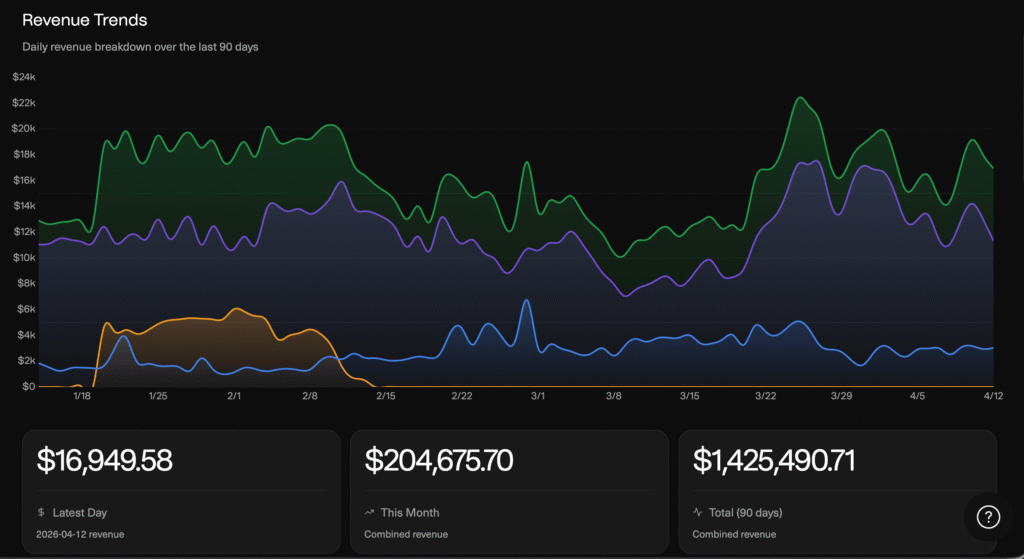
Task: Click the trending arrow icon beside This Month
Action: pyautogui.click(x=369, y=513)
